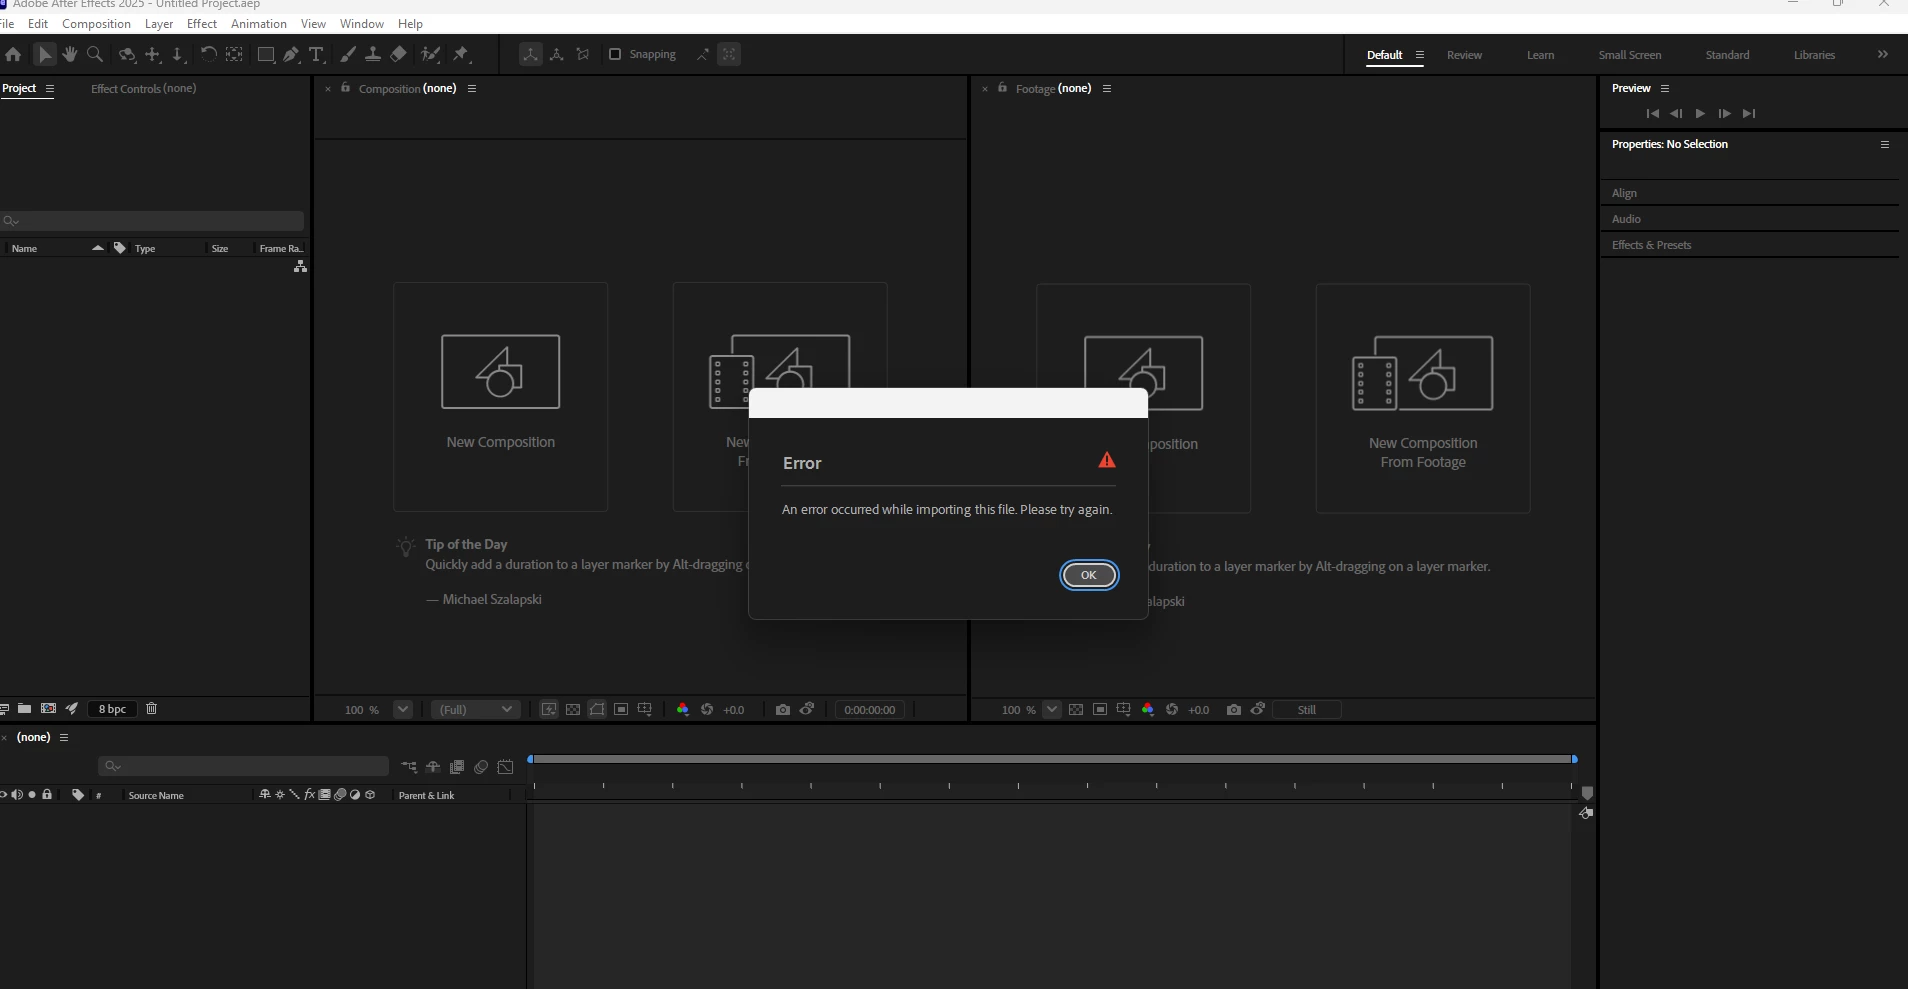The image size is (1908, 989).
Task: Toggle the Region of Interest button
Action: 622,709
